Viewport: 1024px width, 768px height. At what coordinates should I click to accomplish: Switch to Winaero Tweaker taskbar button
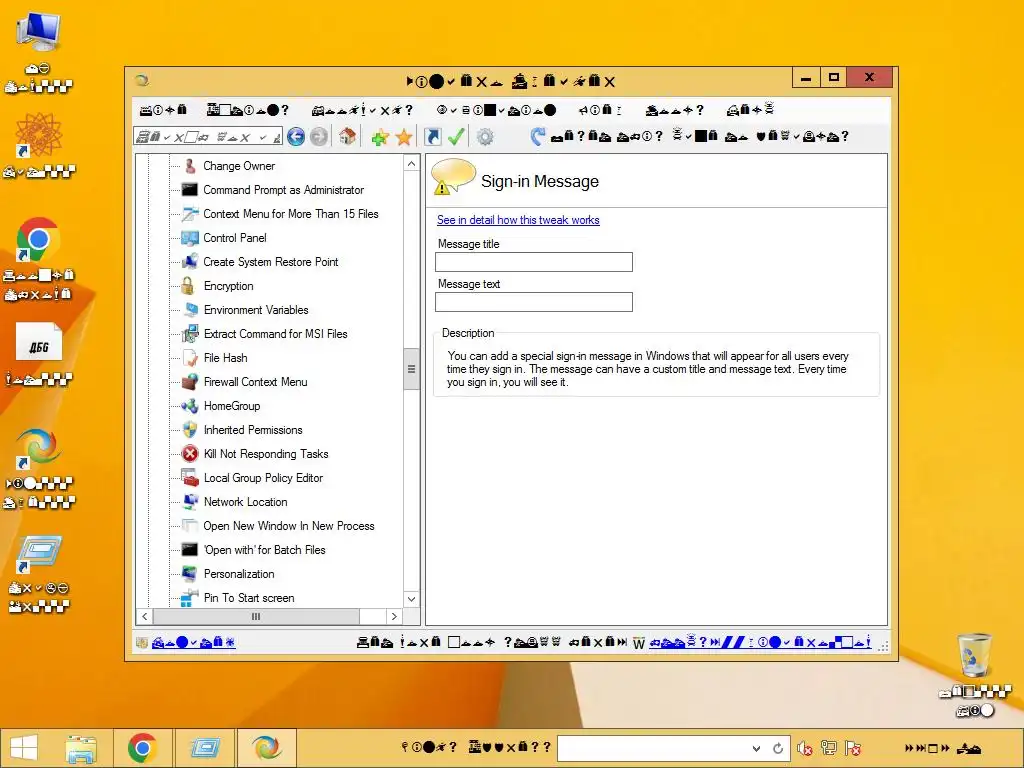[x=266, y=748]
